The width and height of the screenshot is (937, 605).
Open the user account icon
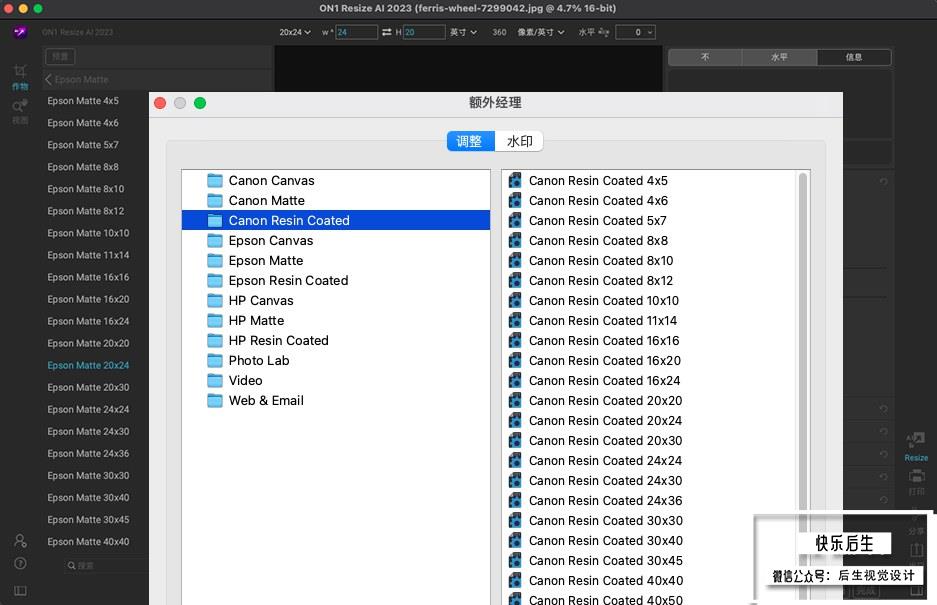[x=20, y=541]
